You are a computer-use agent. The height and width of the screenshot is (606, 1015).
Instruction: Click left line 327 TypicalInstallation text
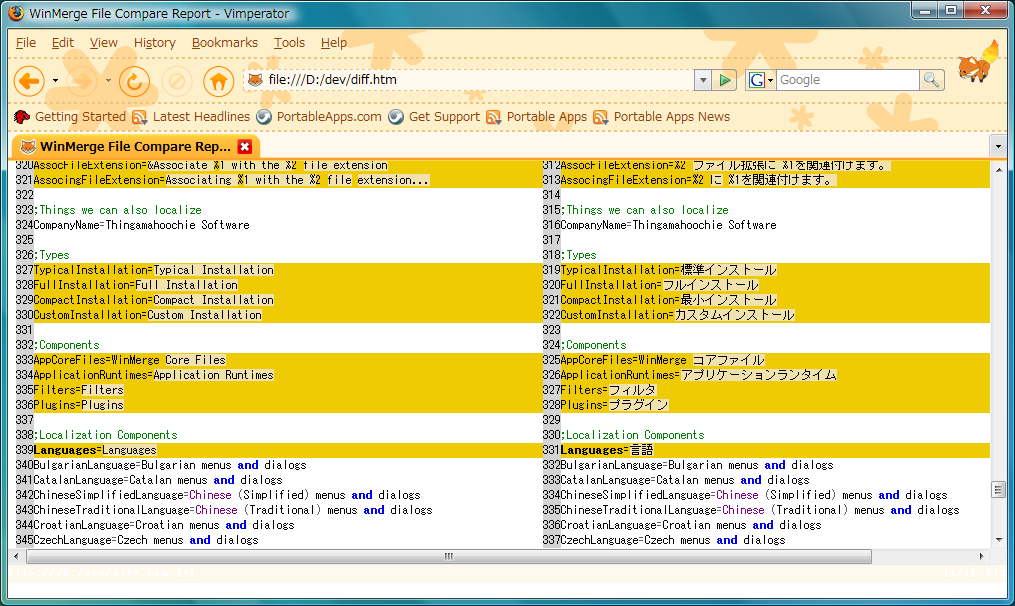point(153,270)
